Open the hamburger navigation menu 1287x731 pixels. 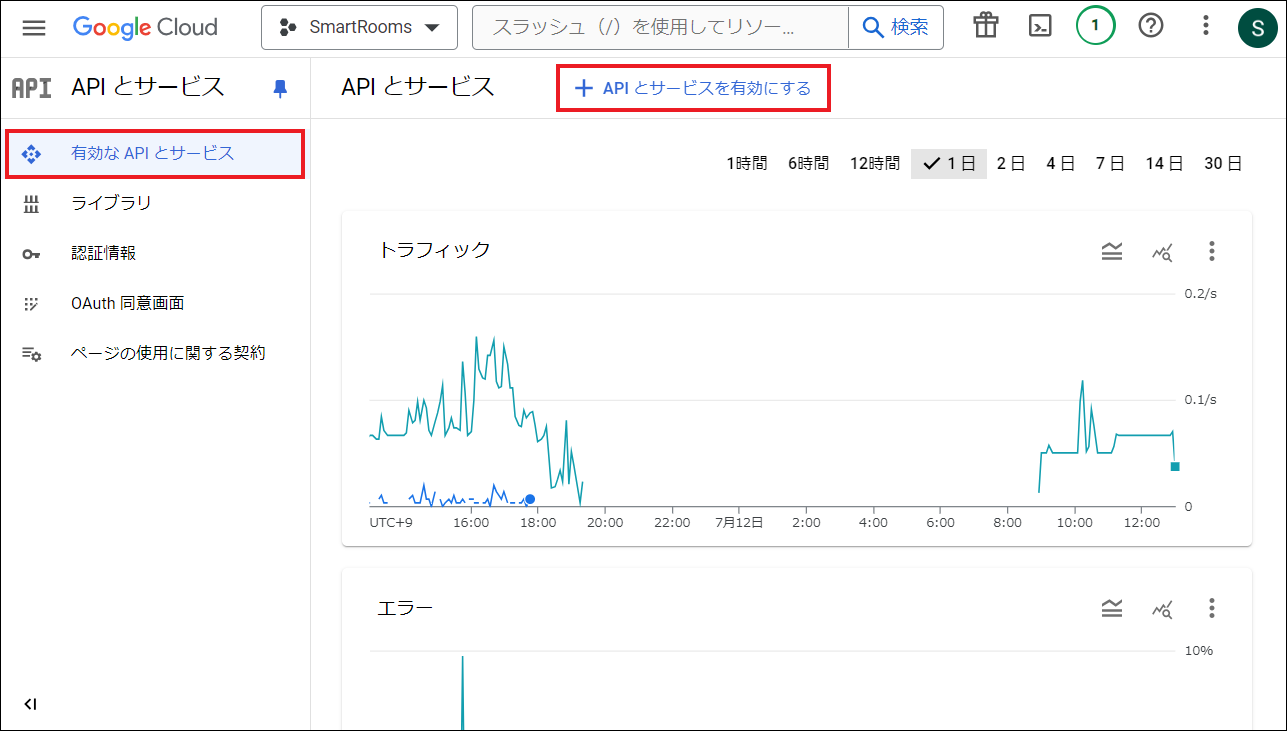point(34,27)
